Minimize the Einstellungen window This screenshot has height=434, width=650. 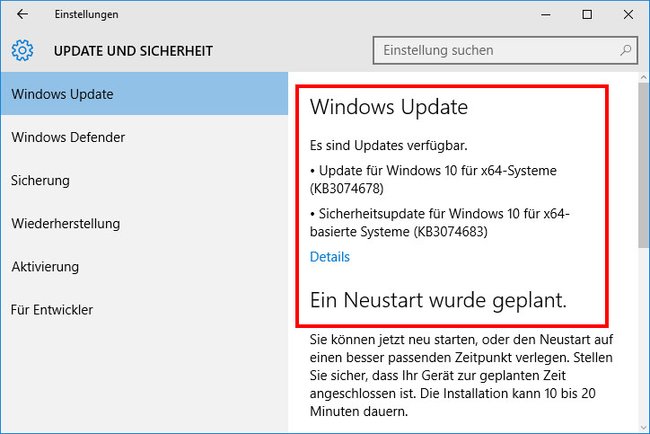[546, 15]
